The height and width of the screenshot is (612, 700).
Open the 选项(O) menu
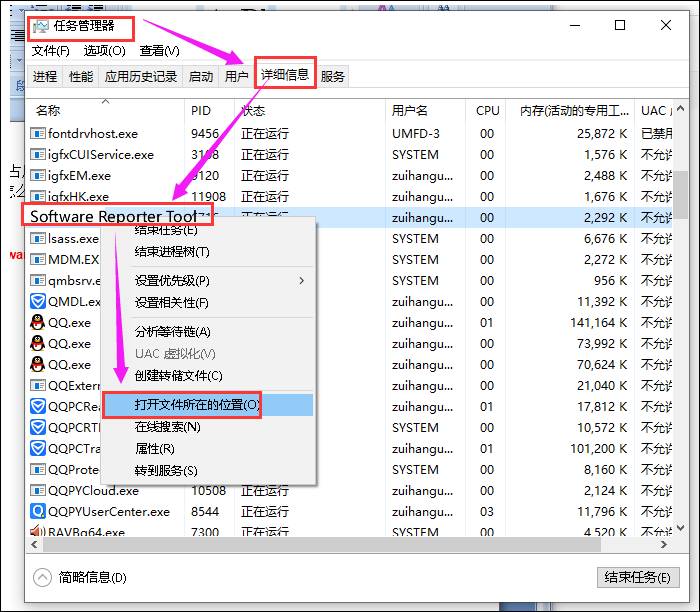point(104,51)
